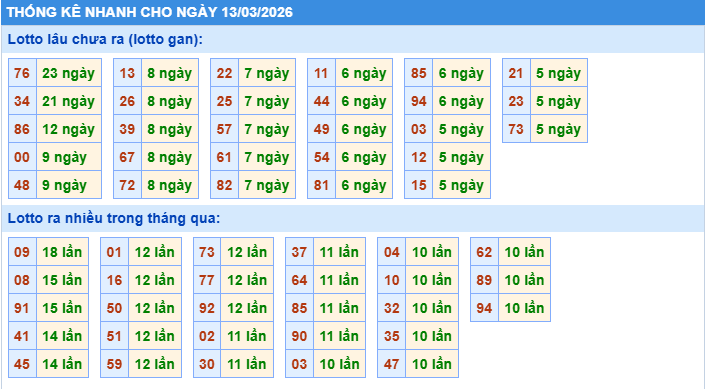The height and width of the screenshot is (389, 707).
Task: Select lotto number 48
Action: pyautogui.click(x=22, y=185)
